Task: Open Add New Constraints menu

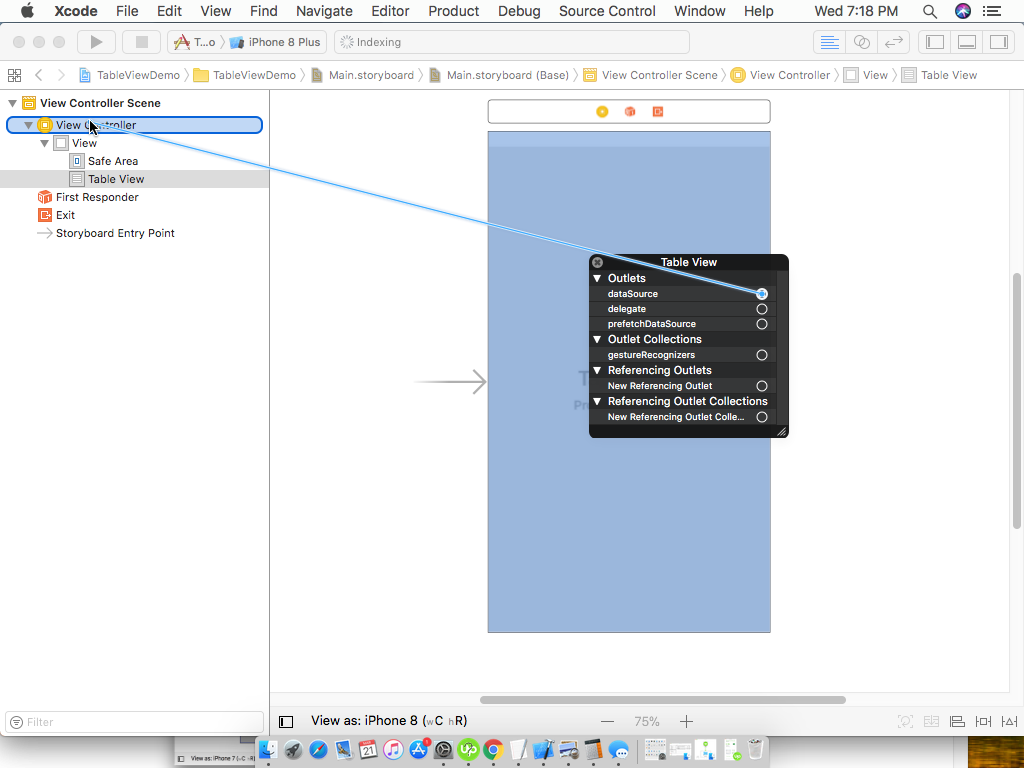Action: pyautogui.click(x=983, y=722)
